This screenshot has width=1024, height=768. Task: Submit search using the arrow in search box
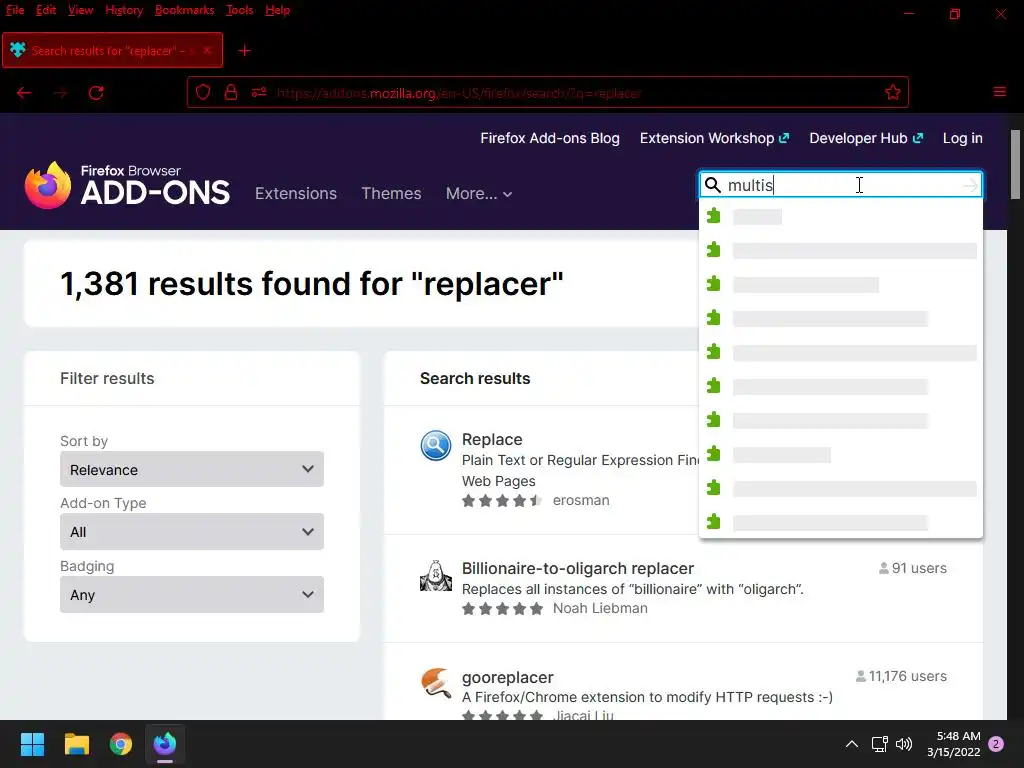point(970,185)
